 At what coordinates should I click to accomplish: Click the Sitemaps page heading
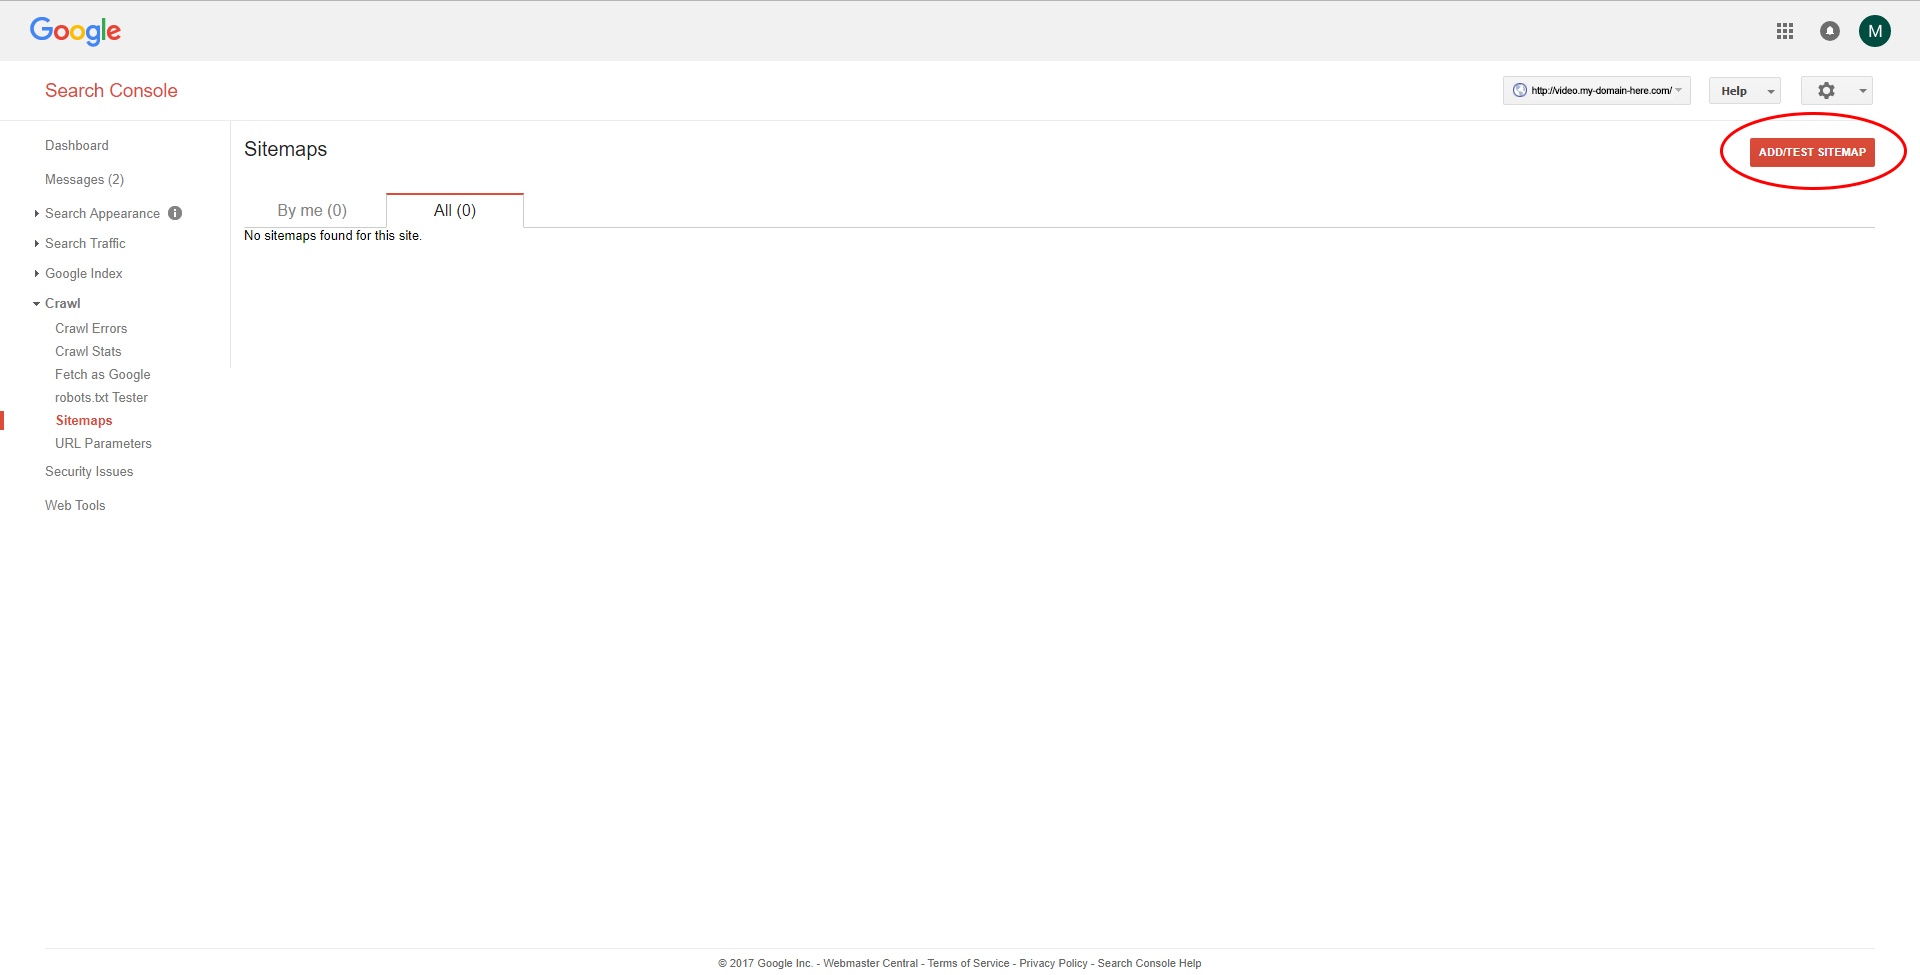(285, 149)
